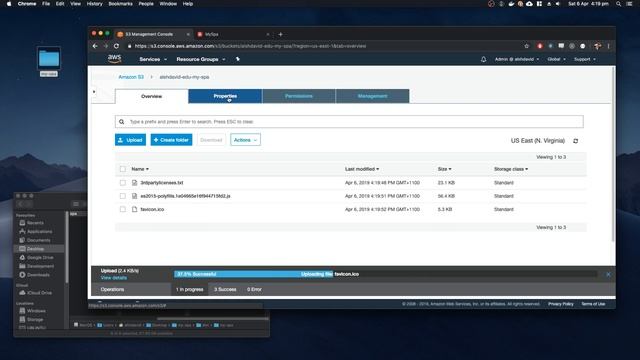Open the AWS notifications bell

coord(483,59)
